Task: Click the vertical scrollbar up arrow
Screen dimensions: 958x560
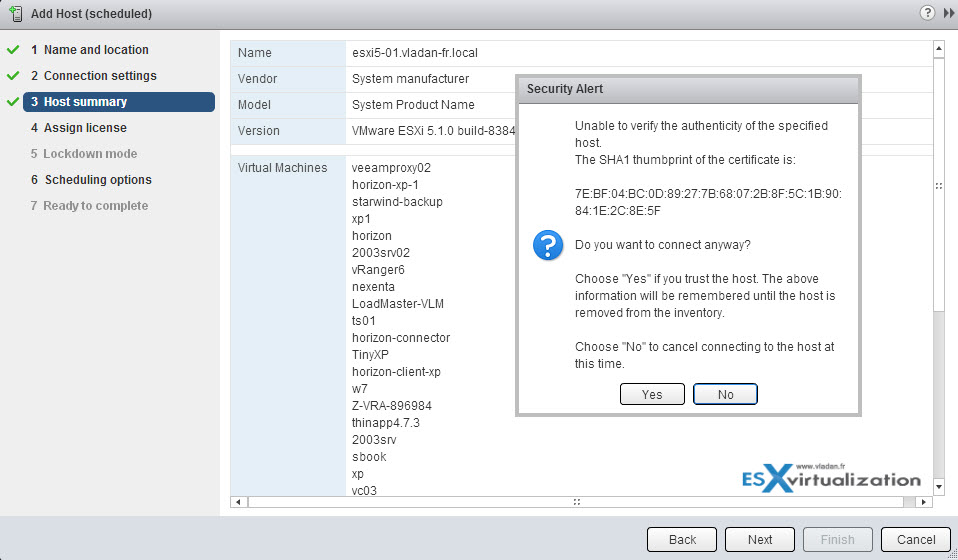Action: (x=939, y=49)
